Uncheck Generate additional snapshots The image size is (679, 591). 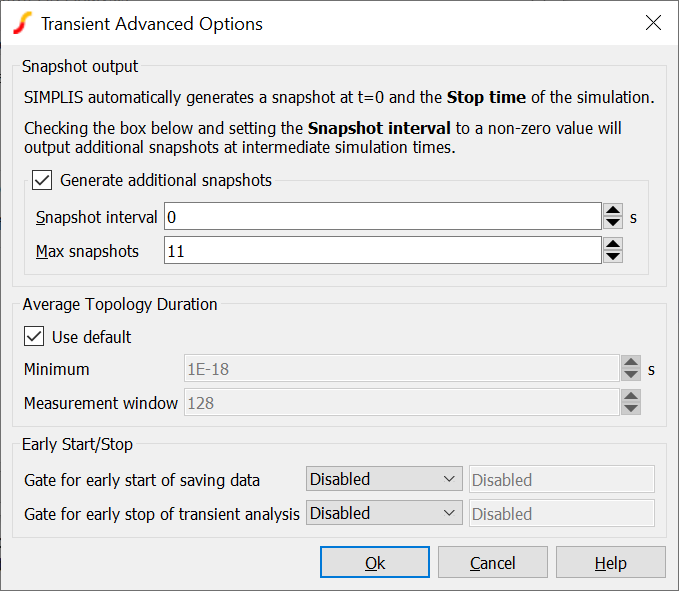coord(42,181)
